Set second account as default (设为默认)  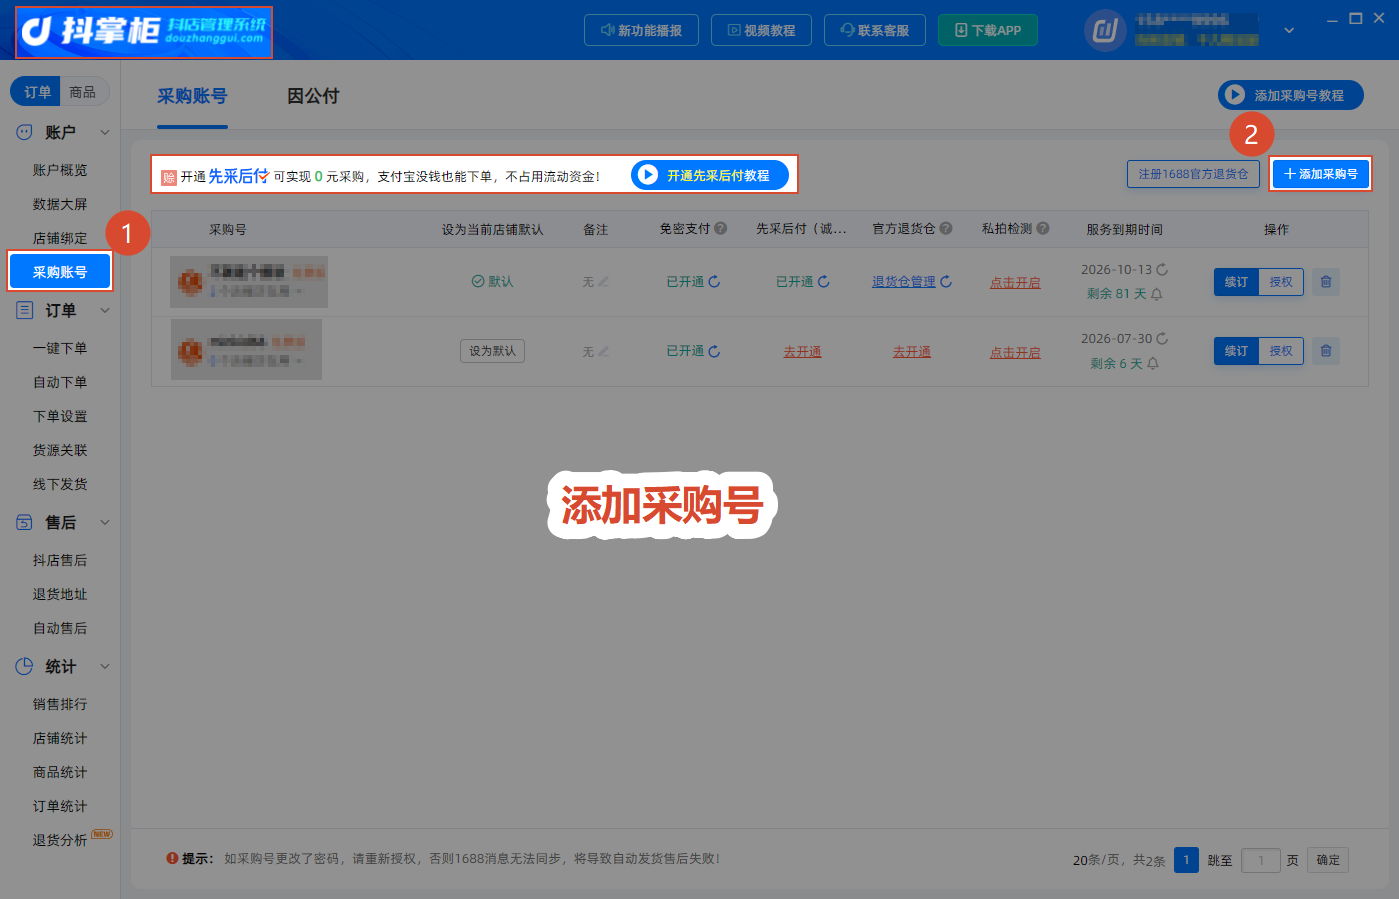coord(493,351)
